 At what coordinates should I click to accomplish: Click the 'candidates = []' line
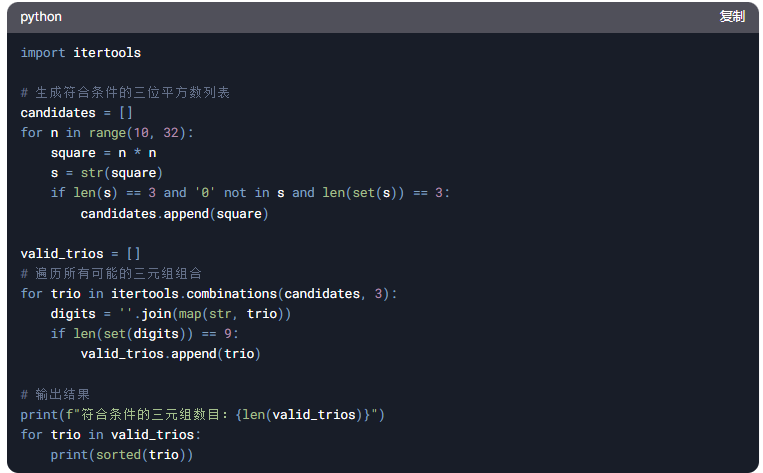76,112
